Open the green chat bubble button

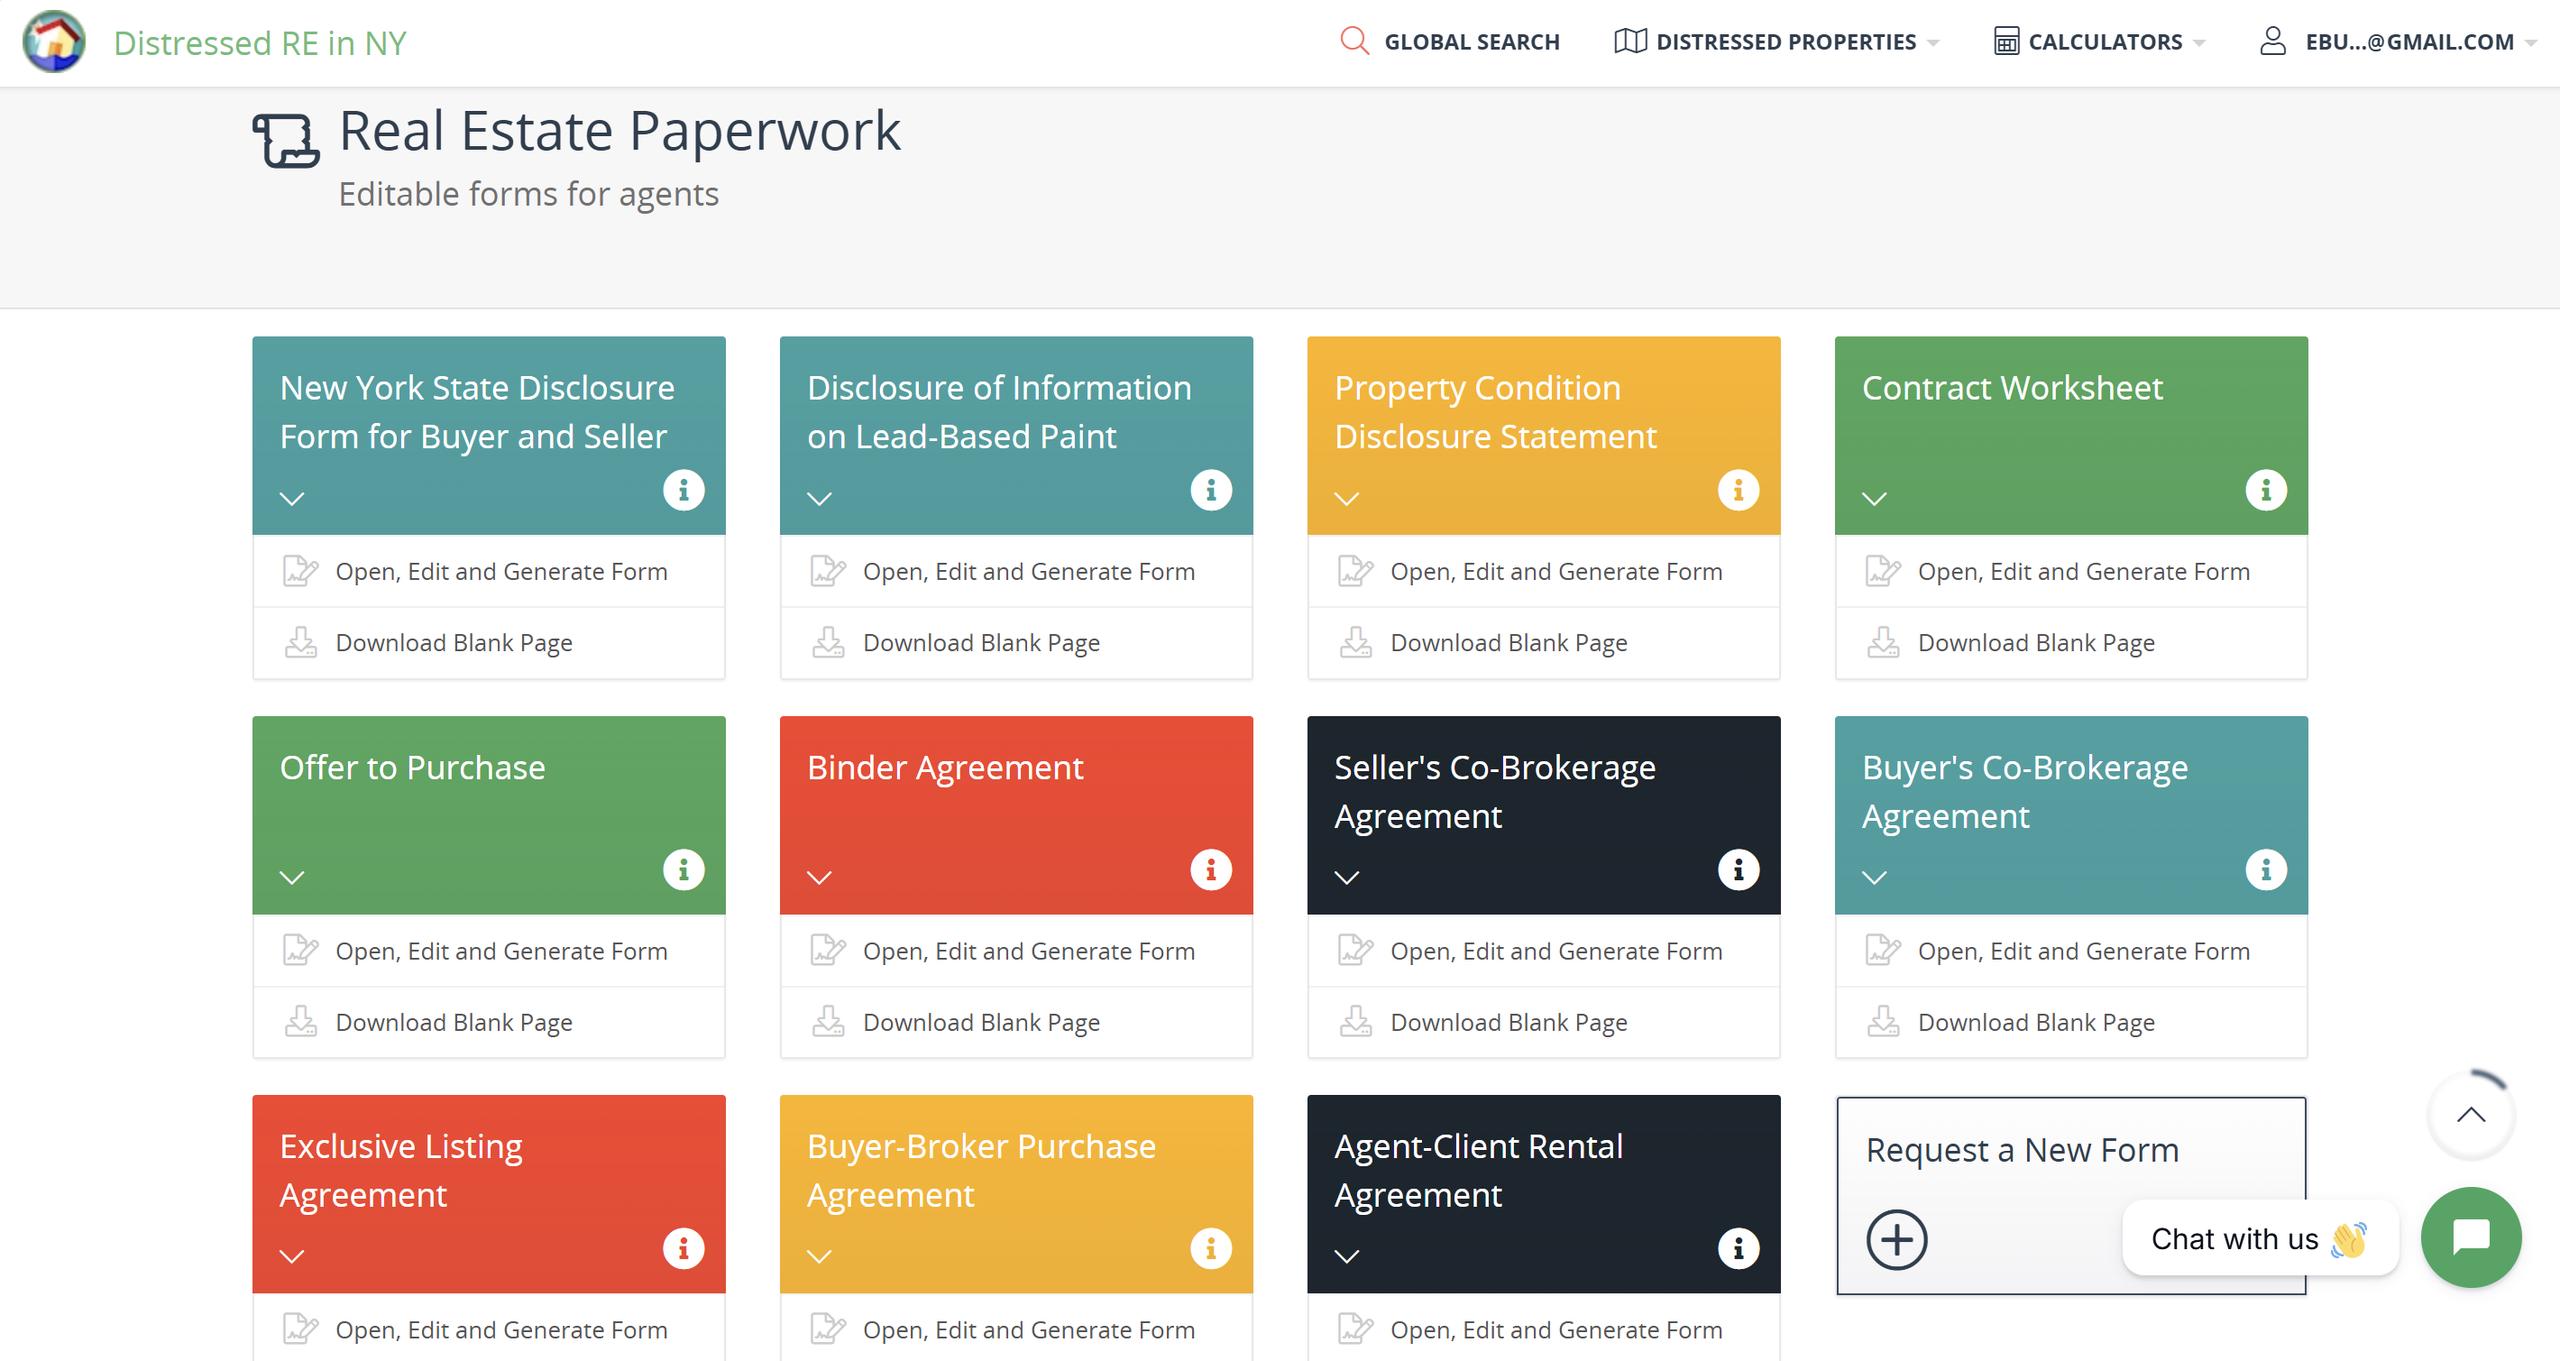pyautogui.click(x=2470, y=1237)
